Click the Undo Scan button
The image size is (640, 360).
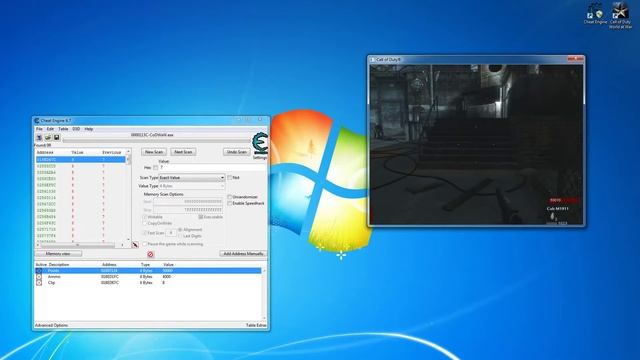[236, 152]
